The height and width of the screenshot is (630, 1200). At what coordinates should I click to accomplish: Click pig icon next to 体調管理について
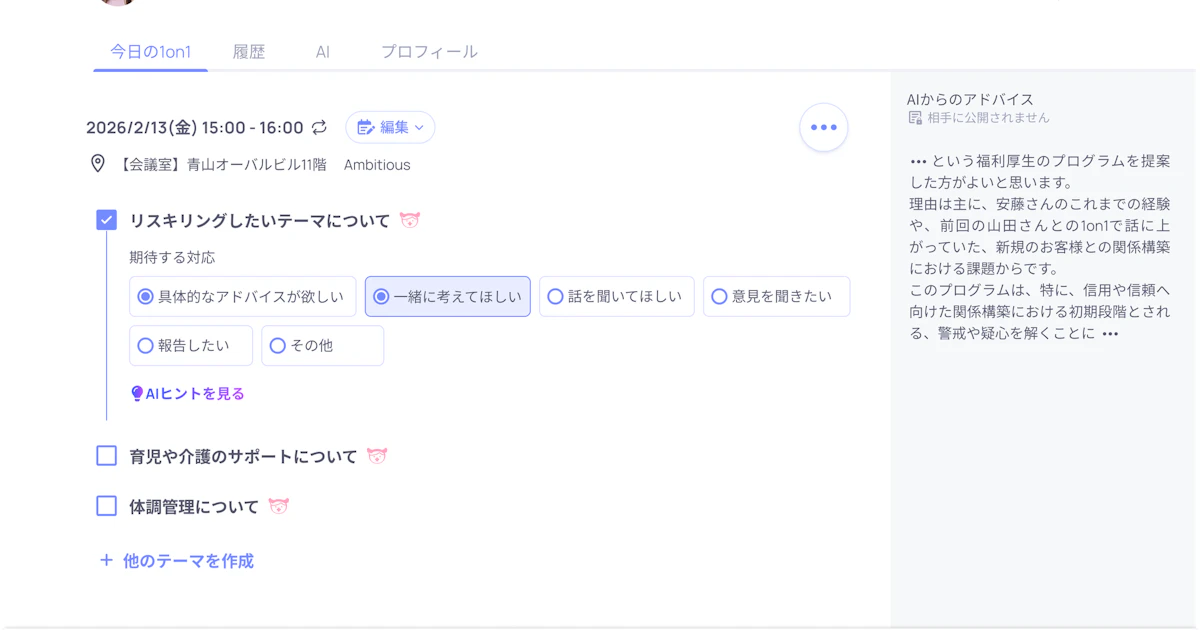click(279, 507)
